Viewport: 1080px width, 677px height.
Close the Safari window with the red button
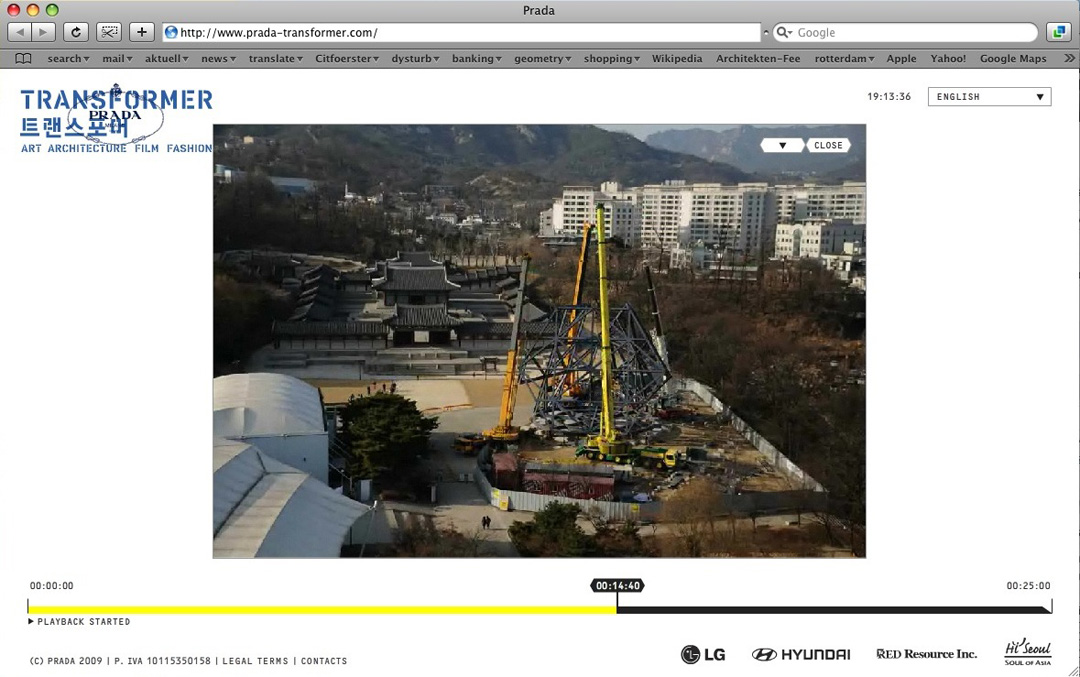click(14, 10)
